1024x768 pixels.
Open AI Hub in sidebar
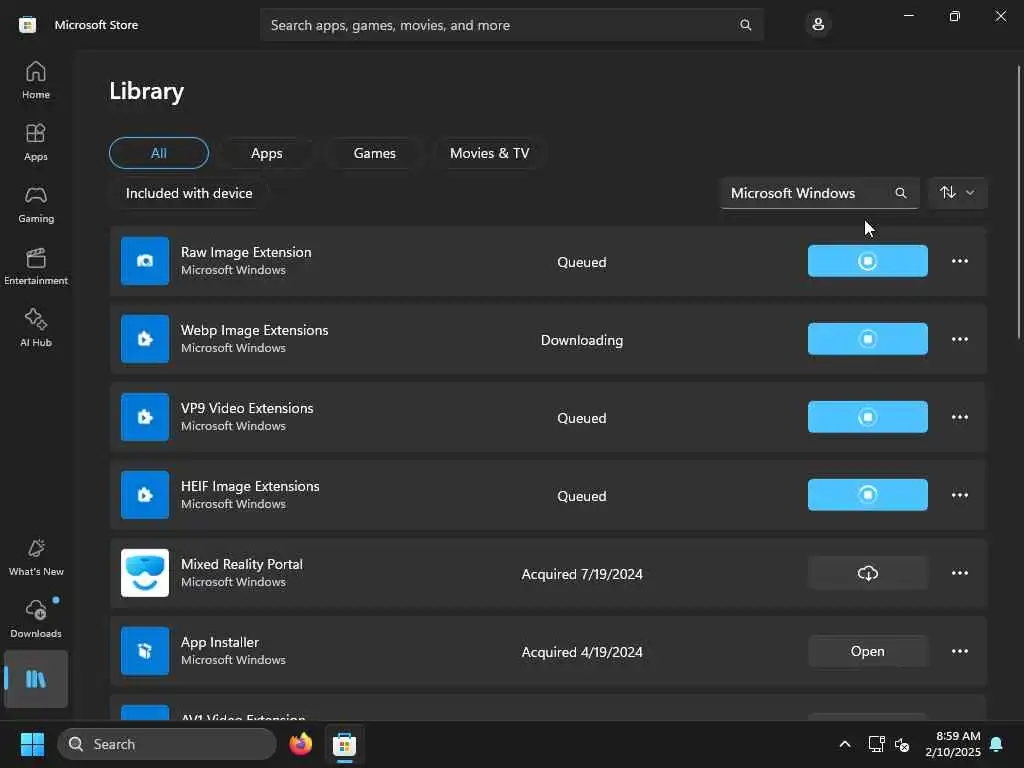coord(36,328)
